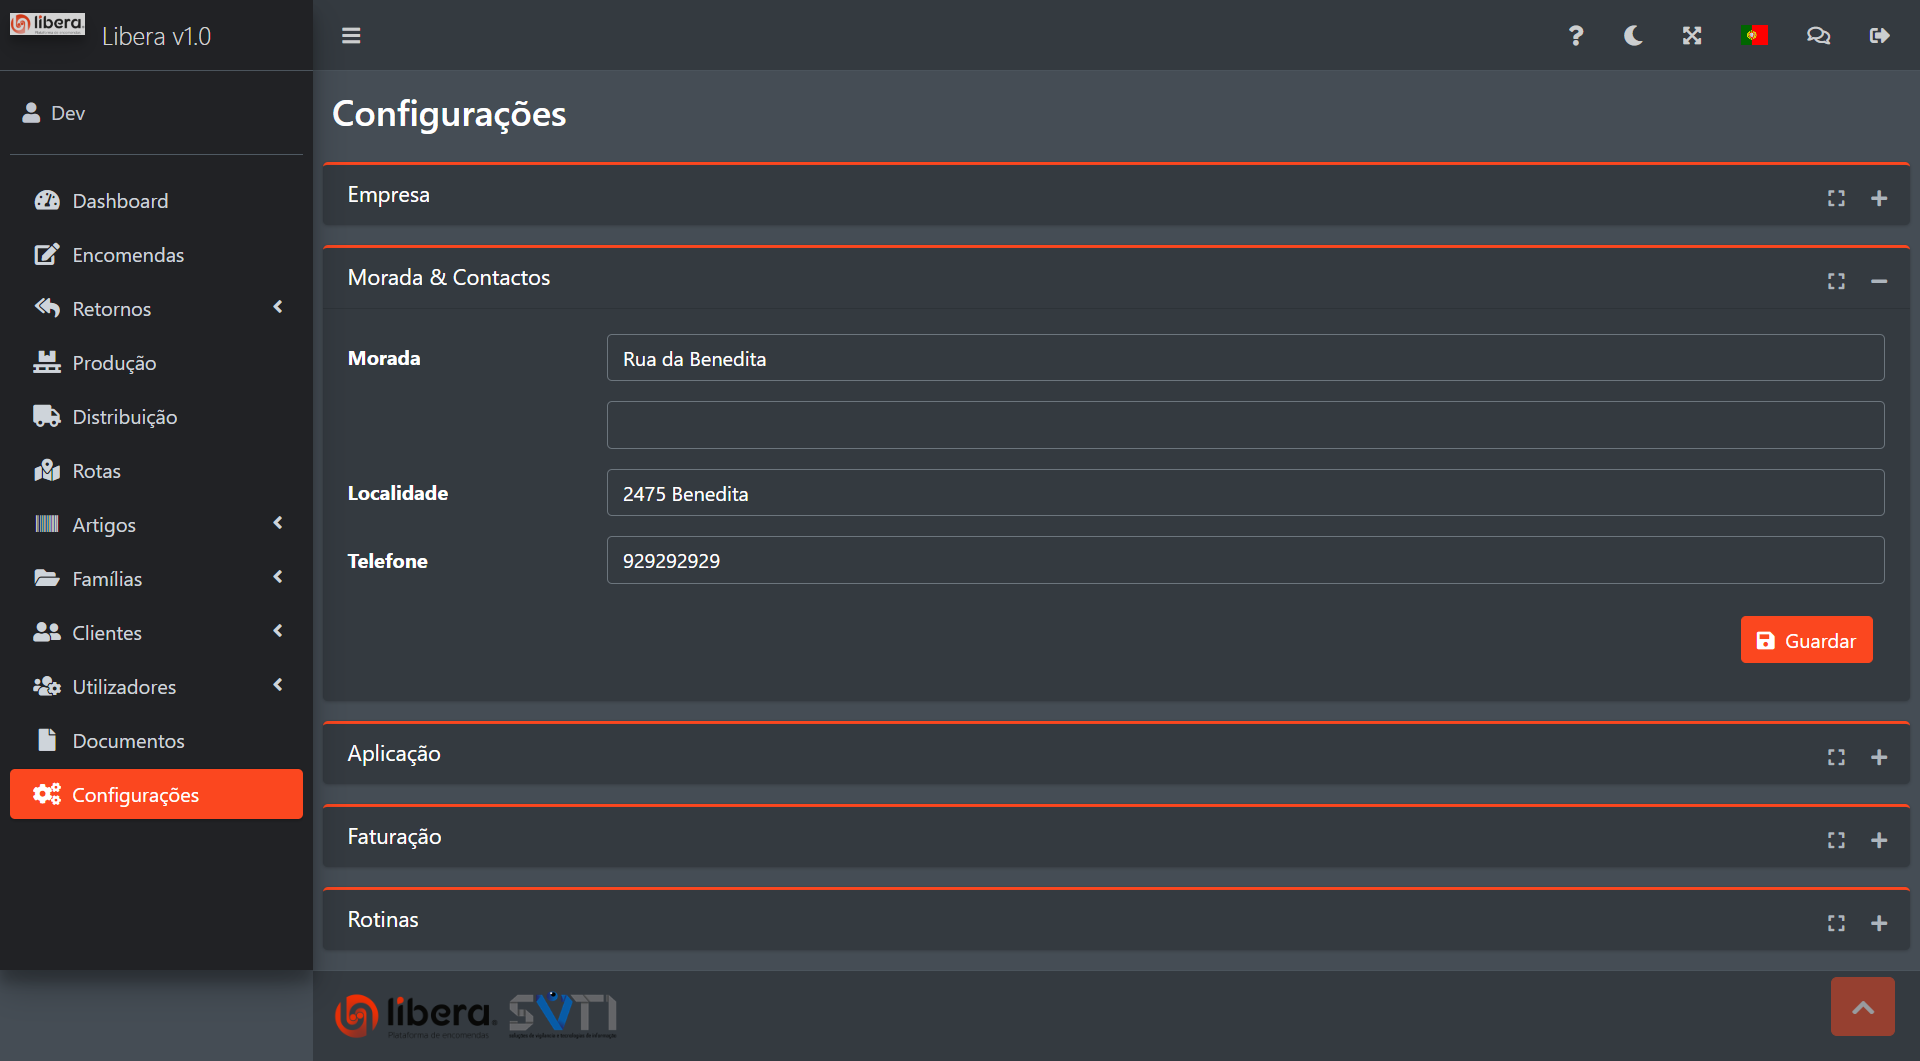The image size is (1920, 1061).
Task: Click the help question mark icon
Action: 1575,36
